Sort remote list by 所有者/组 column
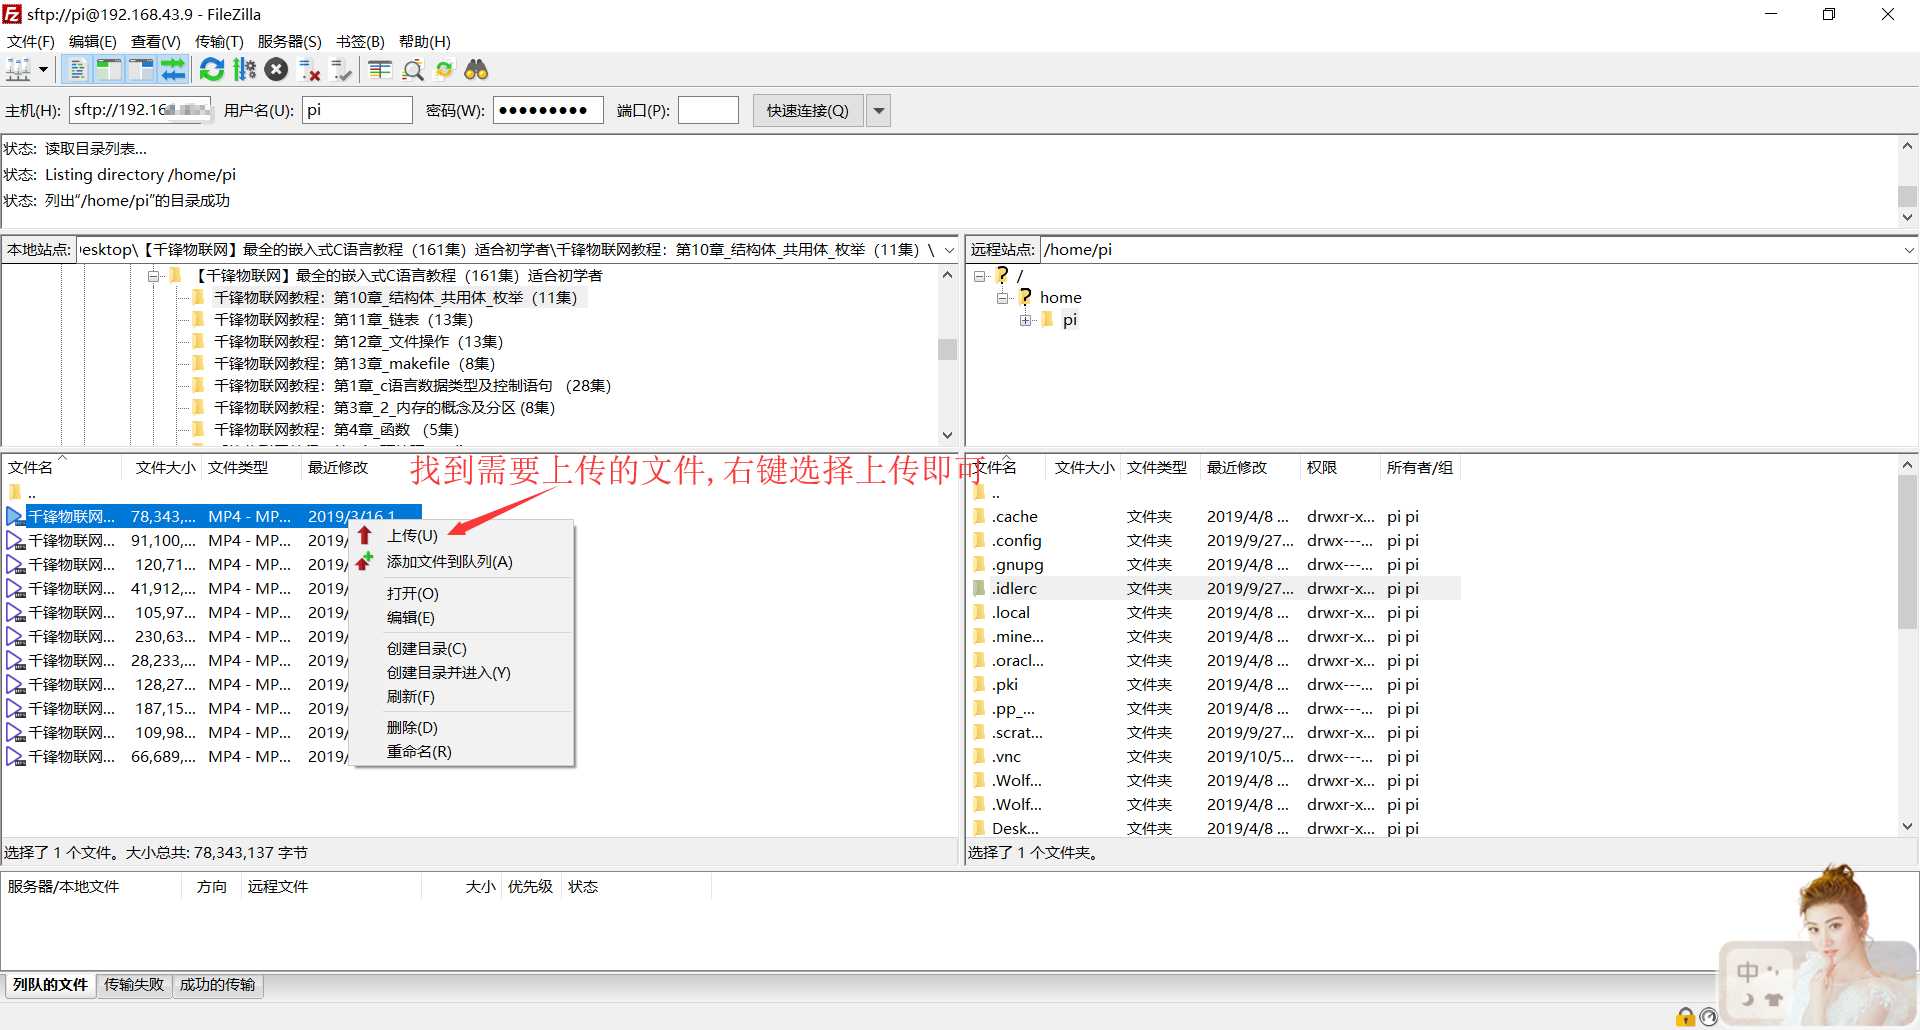This screenshot has height=1030, width=1920. point(1419,468)
